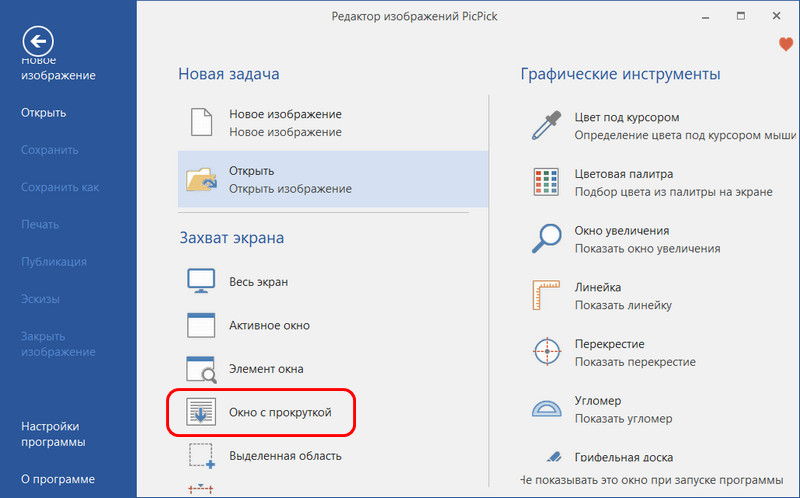Click the magnifying glass icon
This screenshot has height=498, width=800.
[x=546, y=238]
